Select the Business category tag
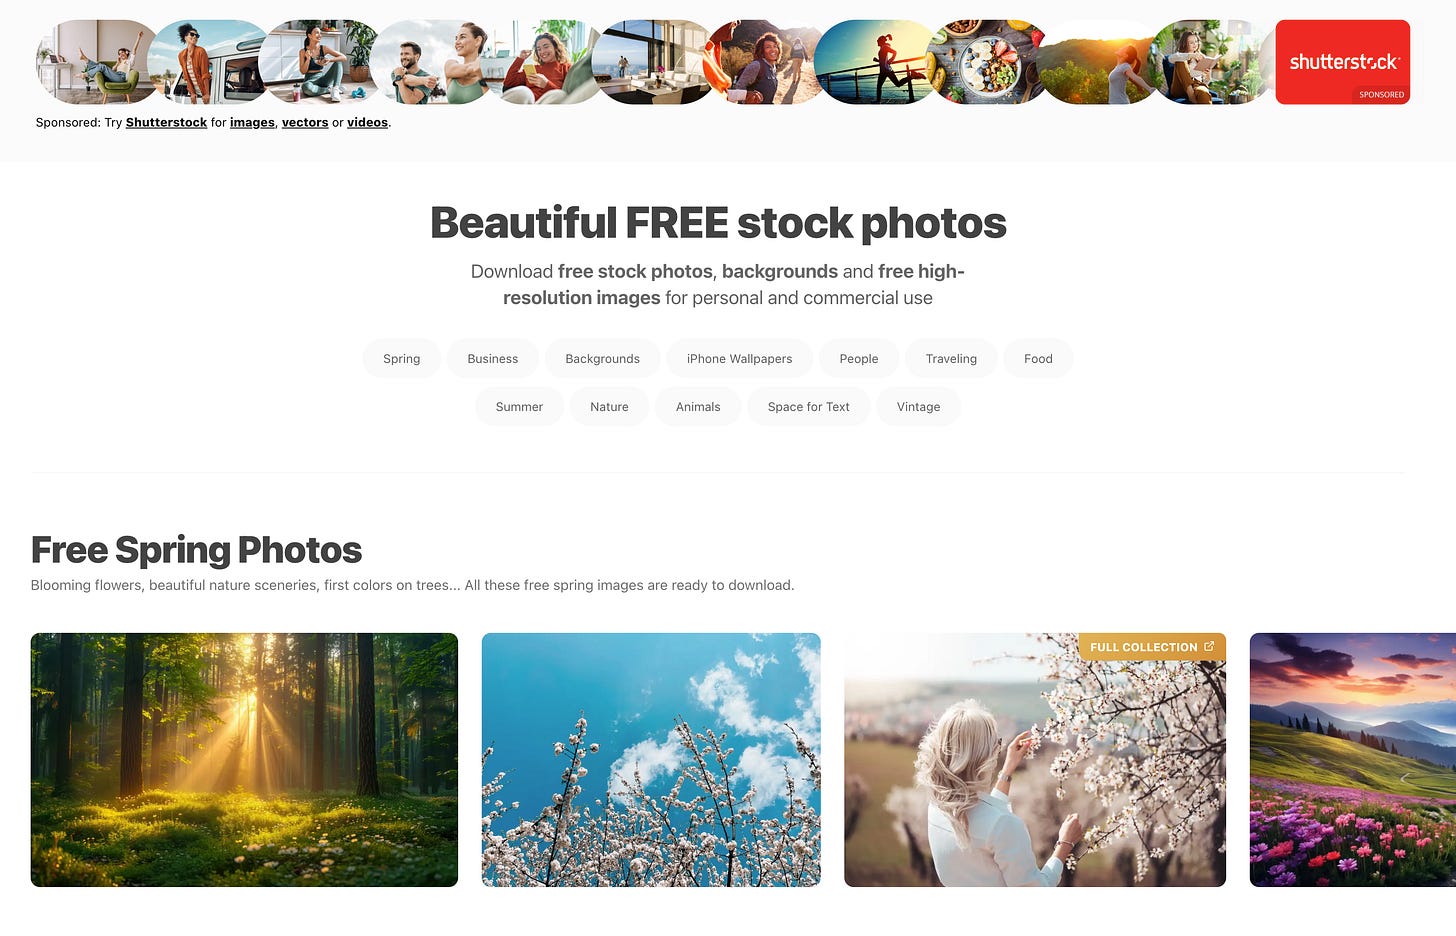Viewport: 1456px width, 936px height. pos(493,358)
